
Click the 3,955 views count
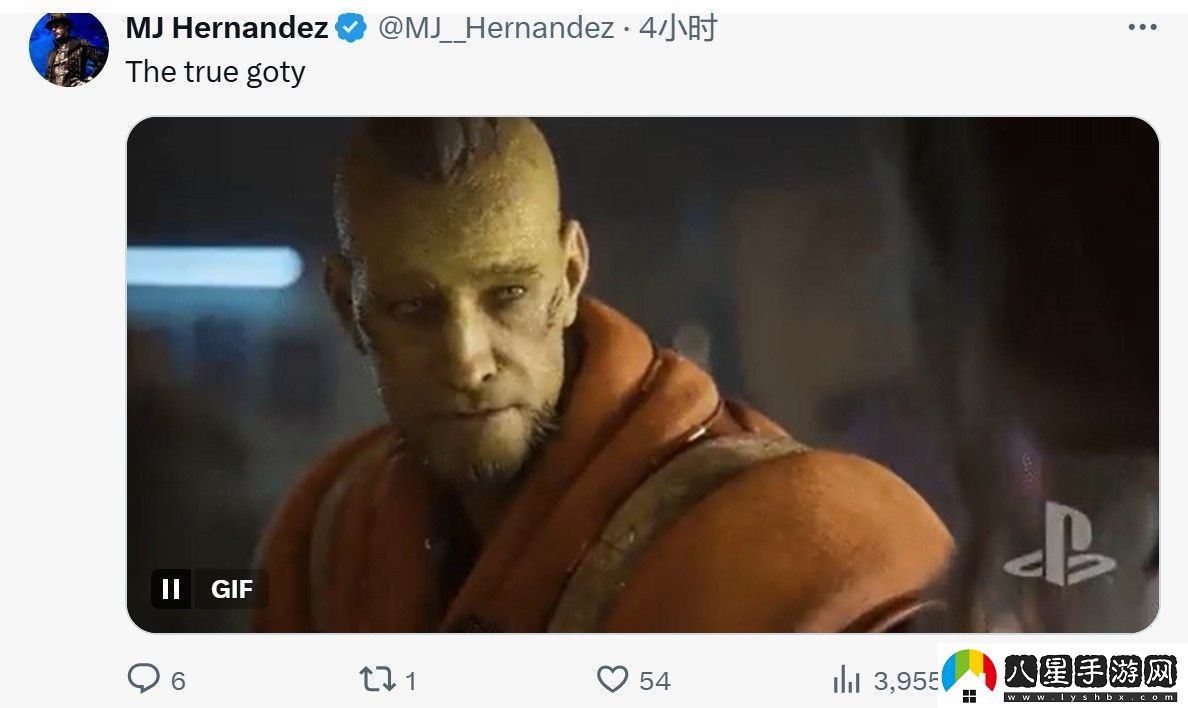coord(907,681)
